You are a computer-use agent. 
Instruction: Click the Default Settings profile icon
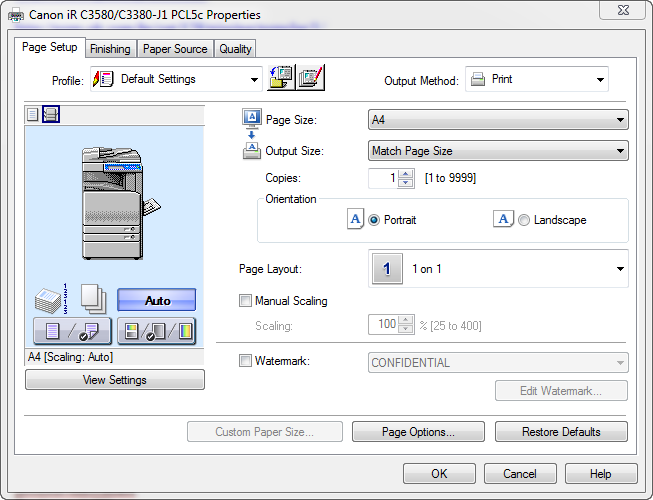coord(103,79)
